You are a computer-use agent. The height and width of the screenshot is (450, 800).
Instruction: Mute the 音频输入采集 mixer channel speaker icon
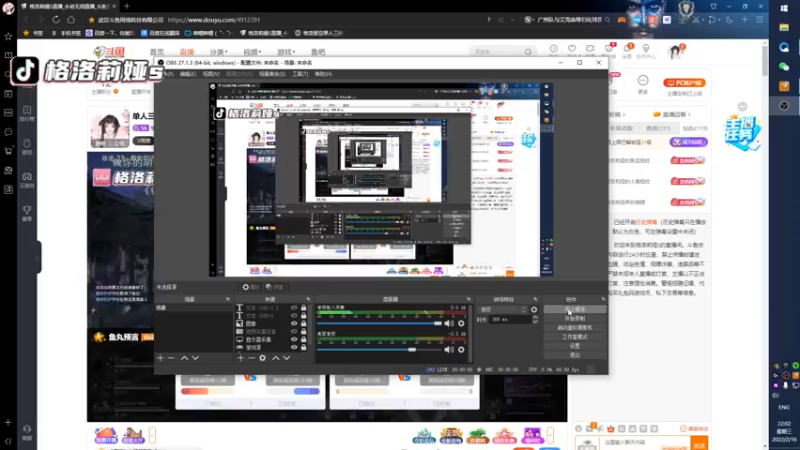point(448,323)
